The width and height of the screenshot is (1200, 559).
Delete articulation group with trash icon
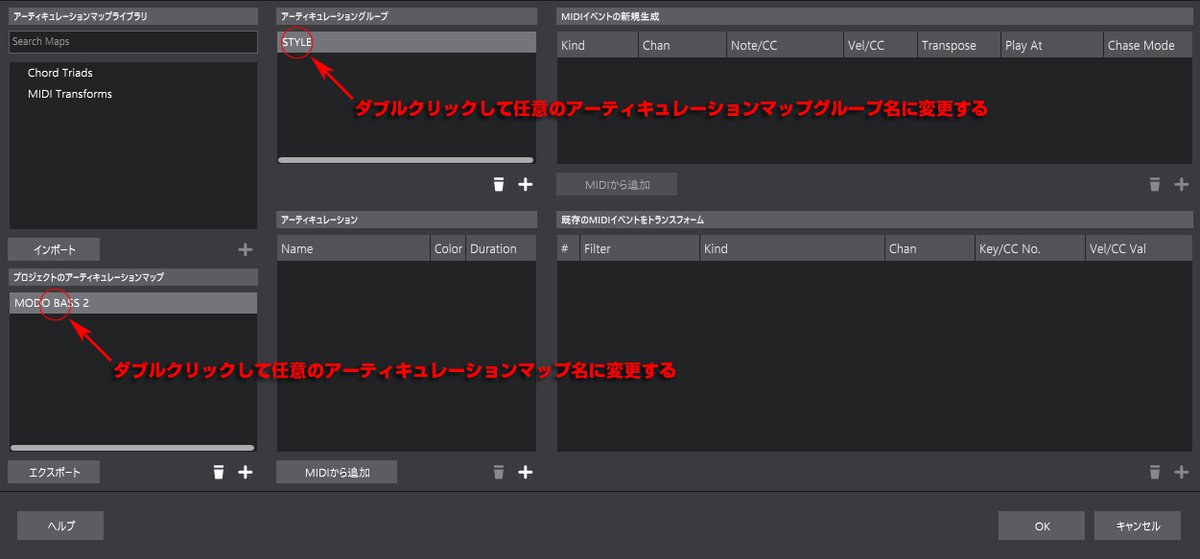tap(499, 184)
